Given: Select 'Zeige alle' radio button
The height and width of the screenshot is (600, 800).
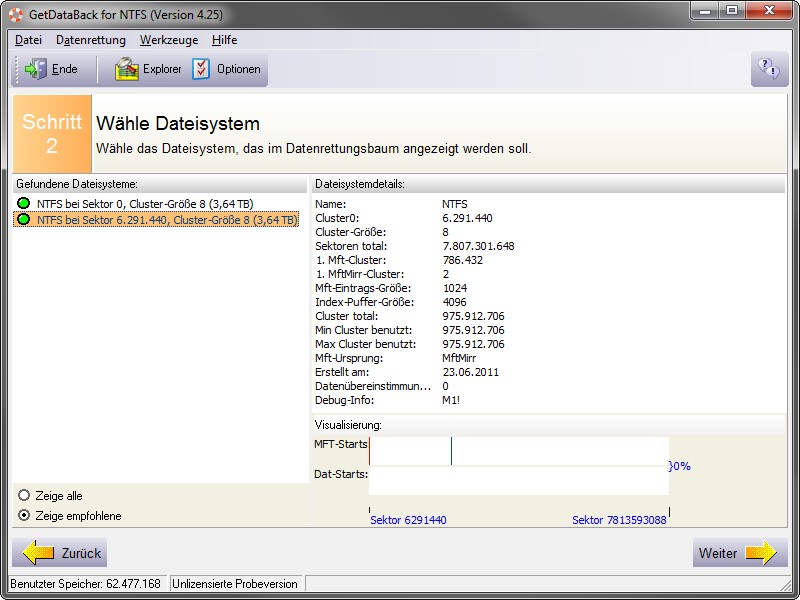Looking at the screenshot, I should [x=24, y=495].
